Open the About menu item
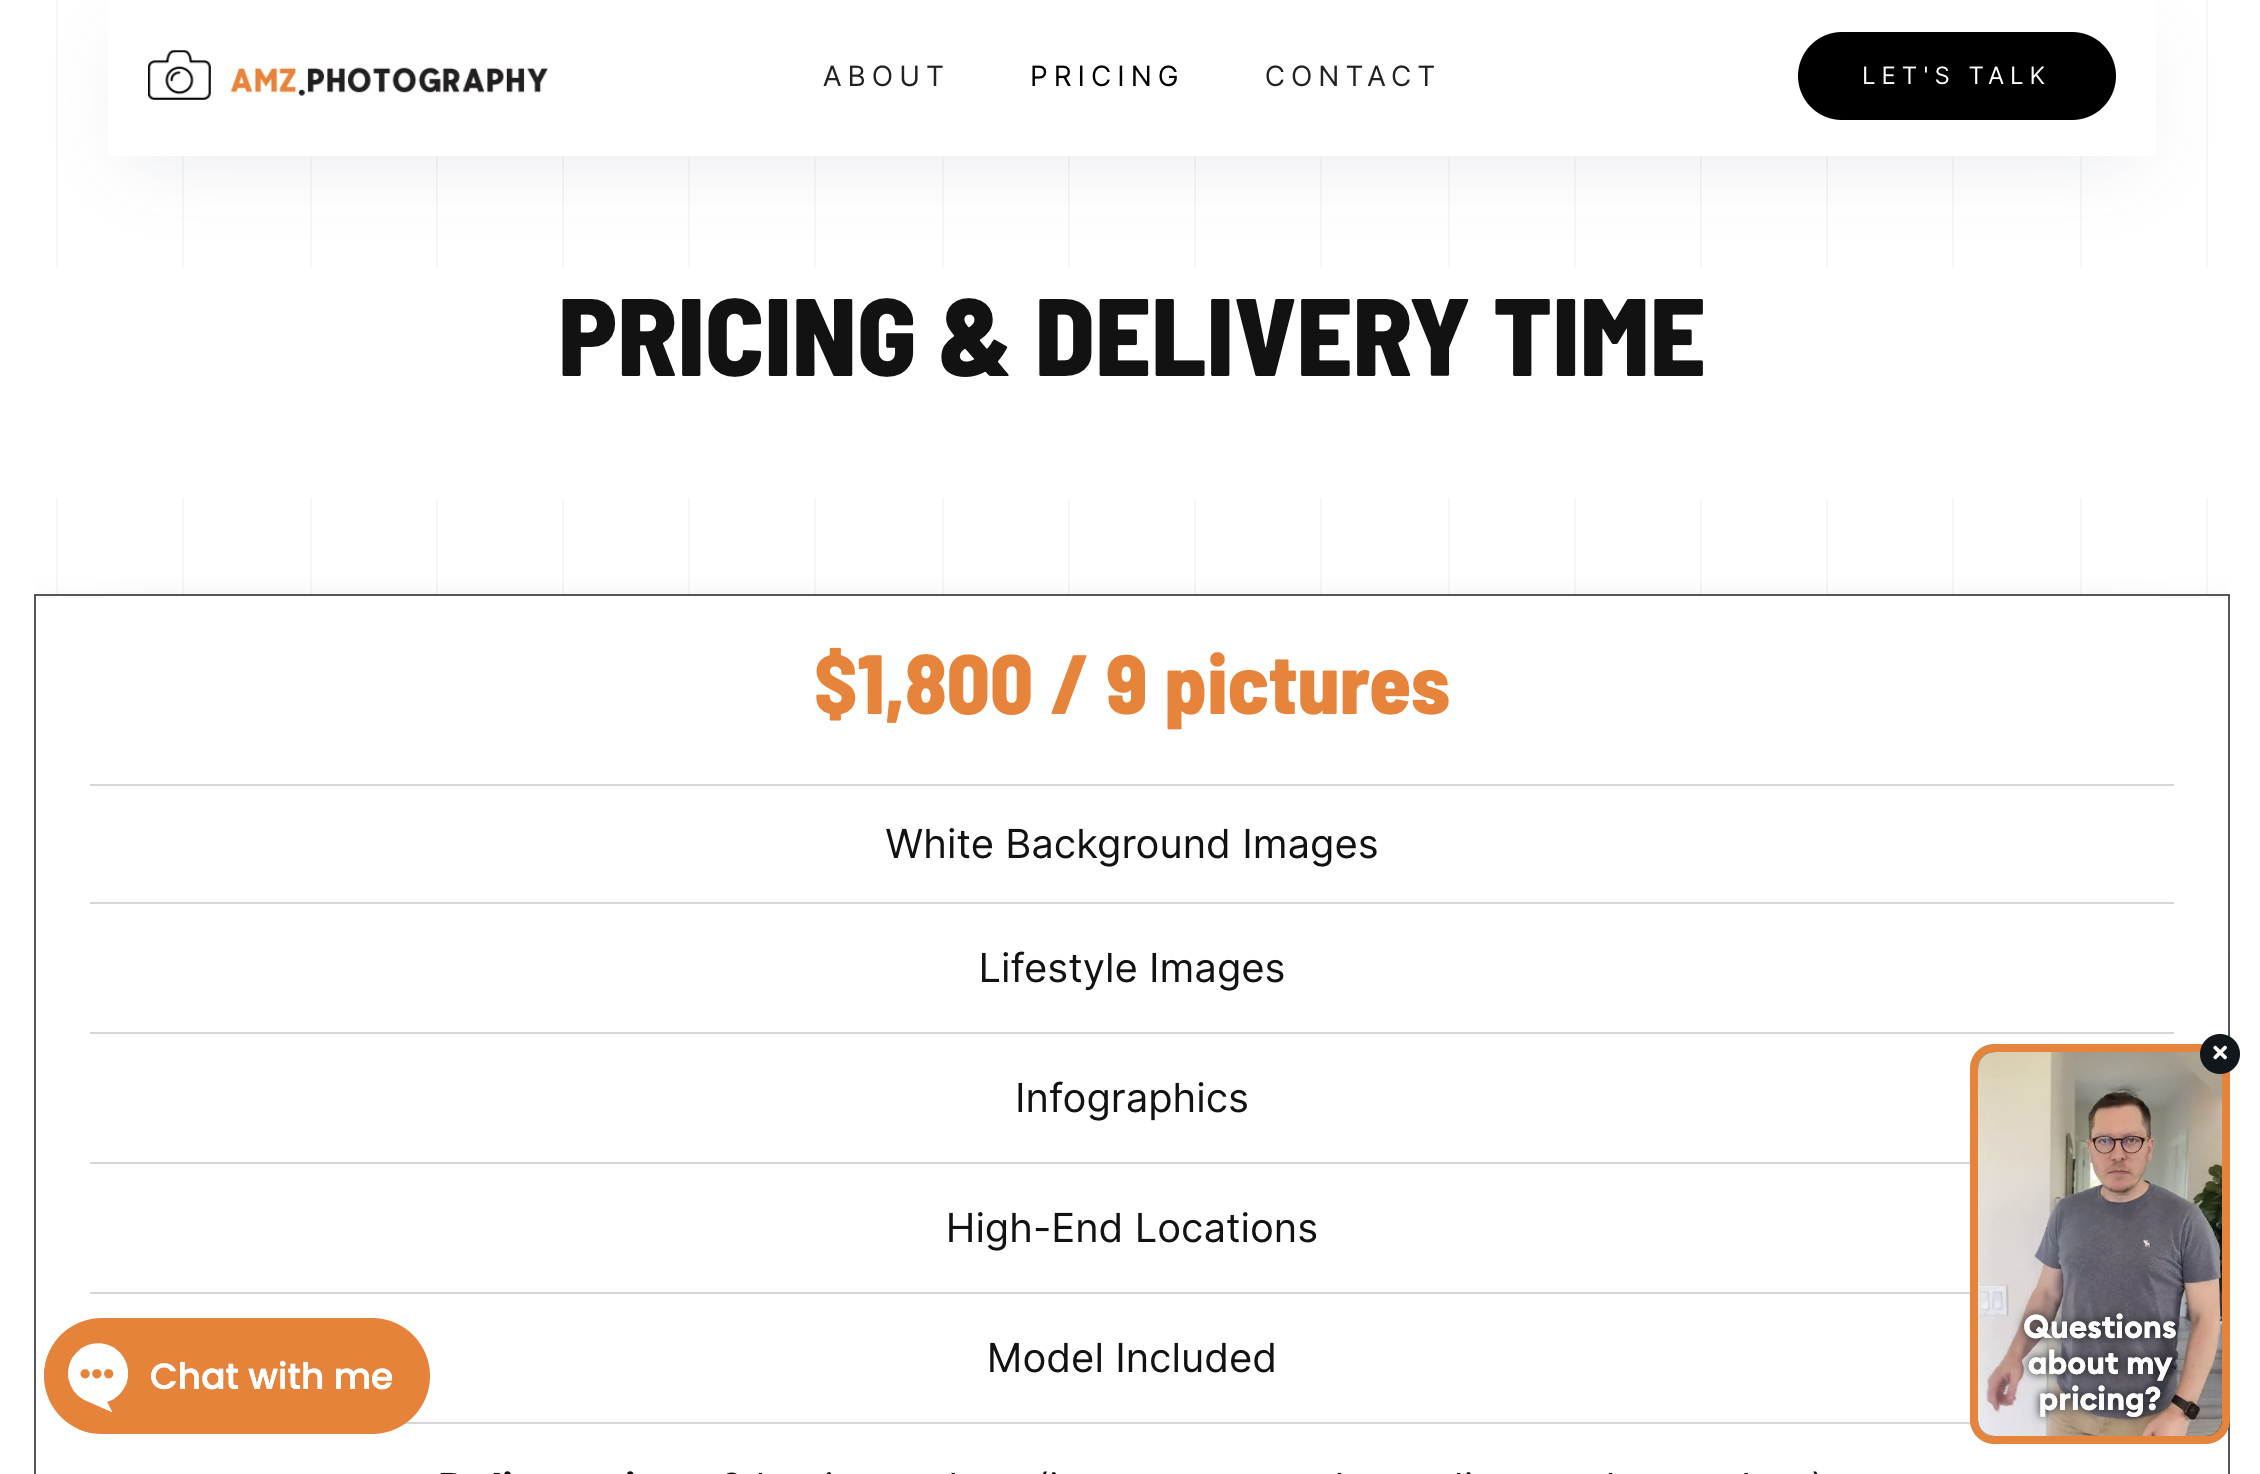 coord(885,76)
